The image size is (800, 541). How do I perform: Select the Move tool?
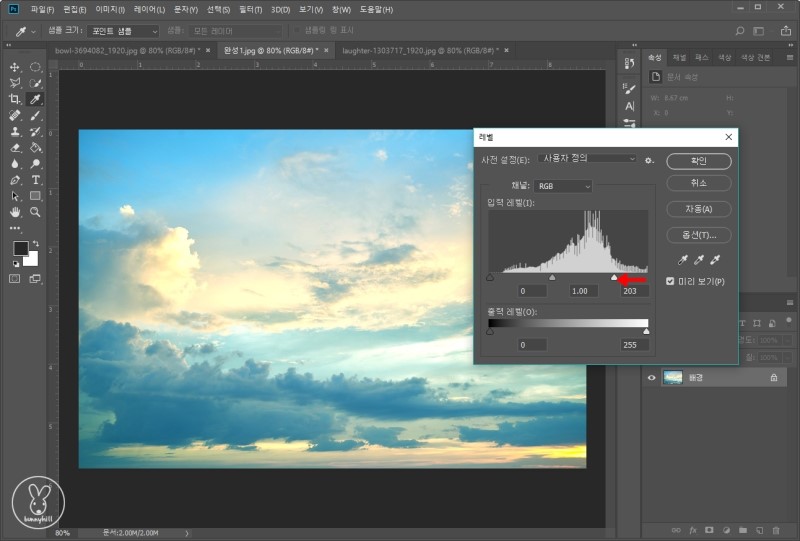(x=15, y=67)
